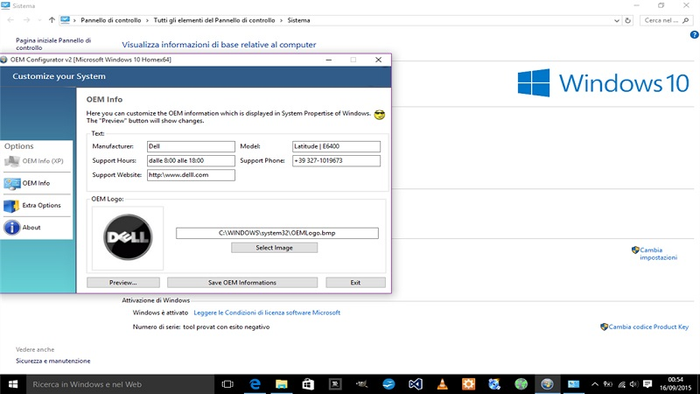Viewport: 700px width, 394px height.
Task: Select Pannello di controllo breadcrumb
Action: point(111,20)
